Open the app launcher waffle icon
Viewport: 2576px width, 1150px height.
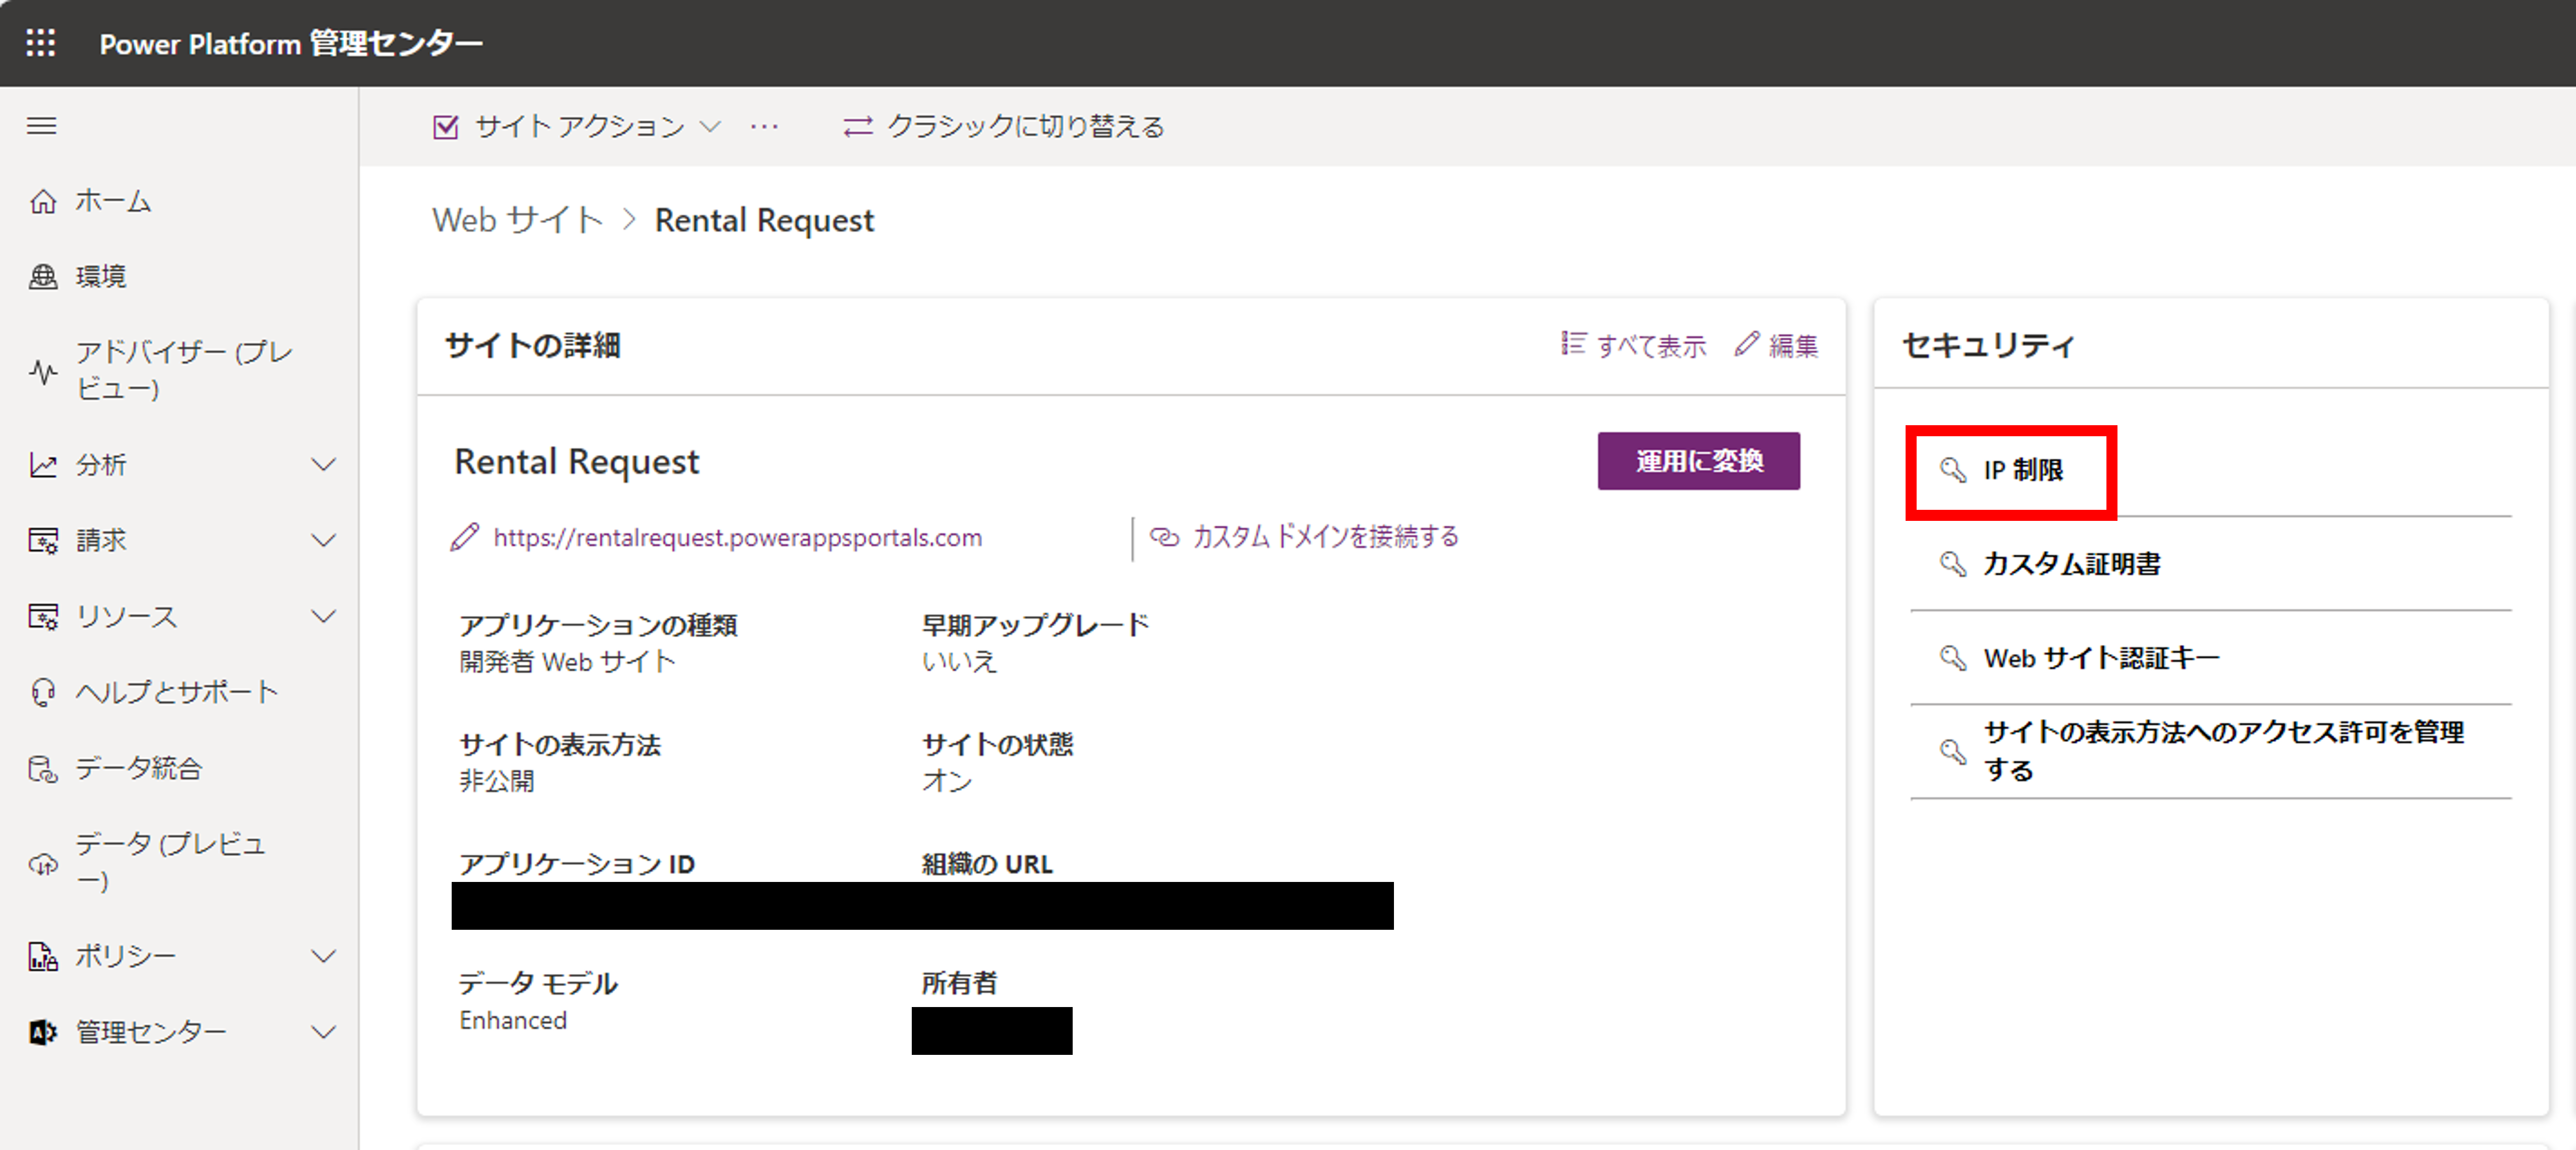[x=41, y=43]
